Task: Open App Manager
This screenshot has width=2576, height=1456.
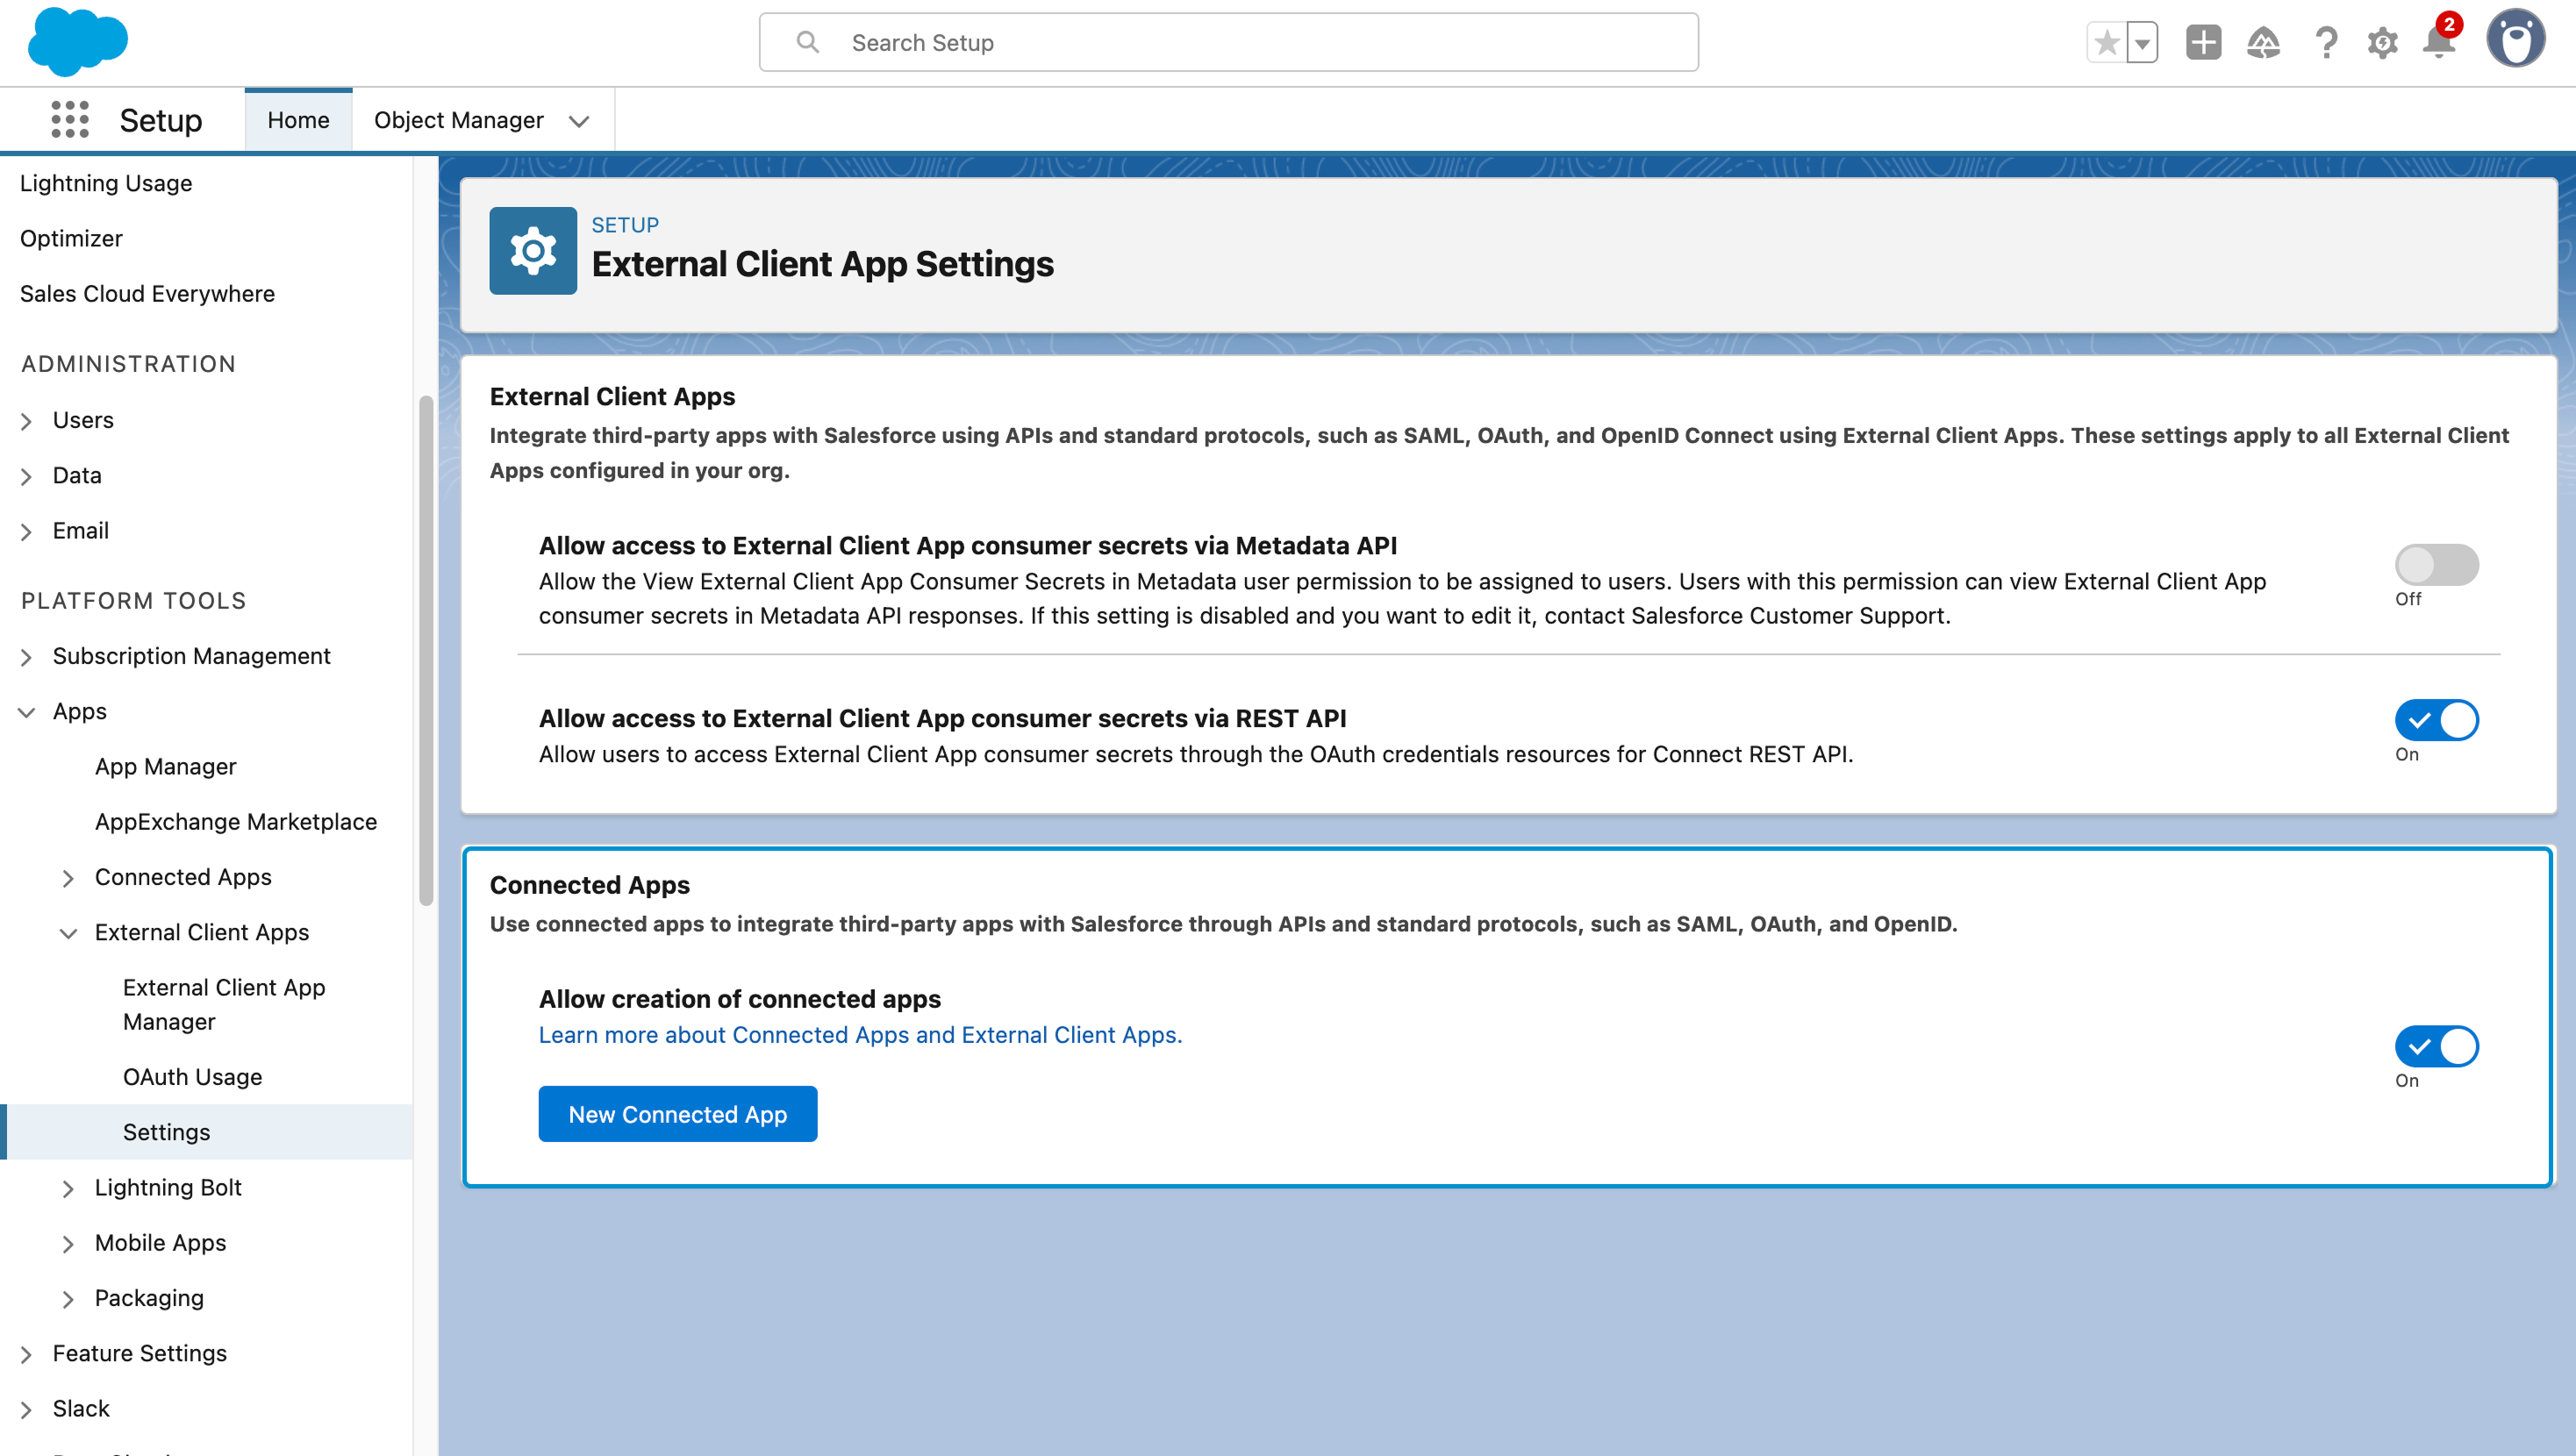Action: (166, 766)
